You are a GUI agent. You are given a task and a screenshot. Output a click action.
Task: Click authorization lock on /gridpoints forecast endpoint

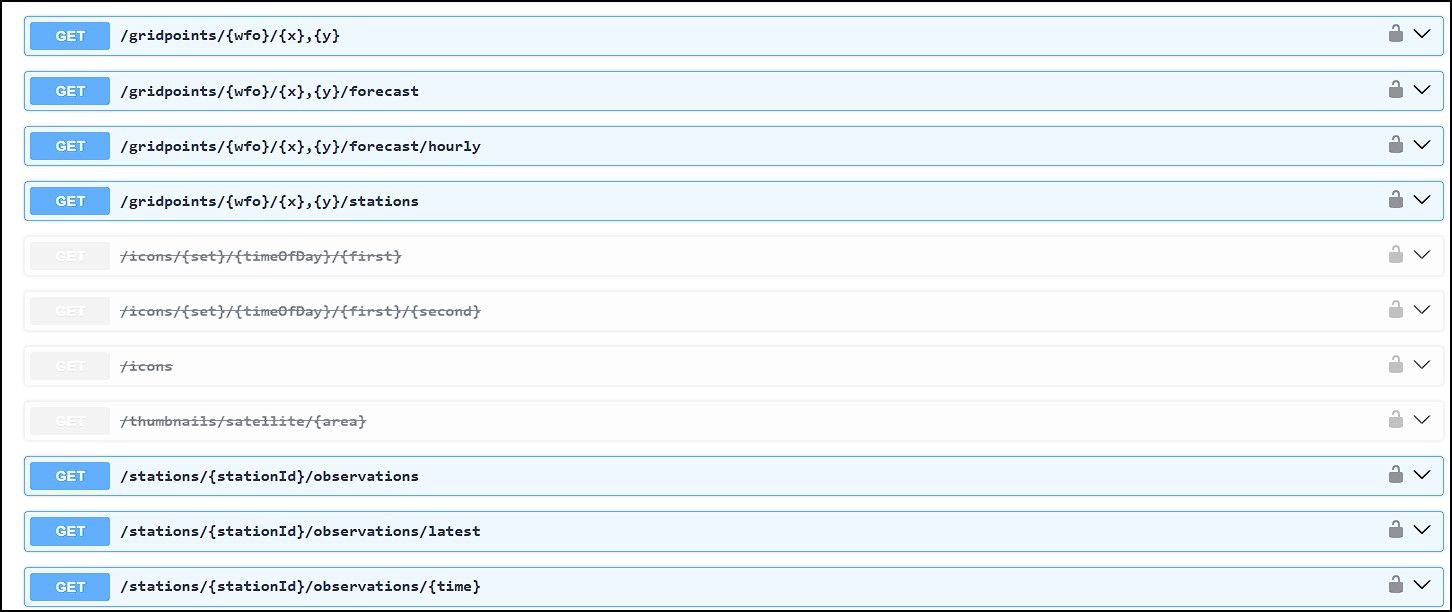(1395, 90)
